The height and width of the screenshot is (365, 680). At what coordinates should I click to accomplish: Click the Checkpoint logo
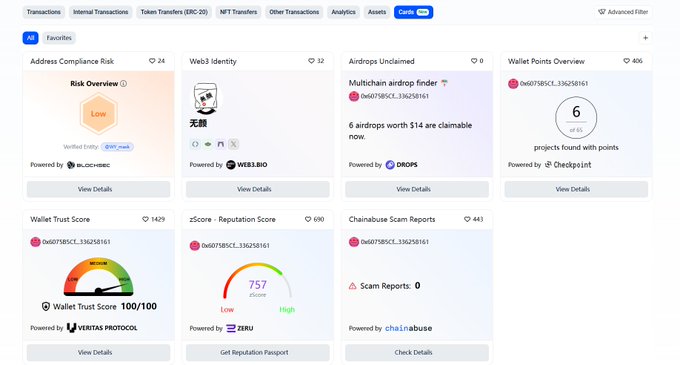pos(568,165)
